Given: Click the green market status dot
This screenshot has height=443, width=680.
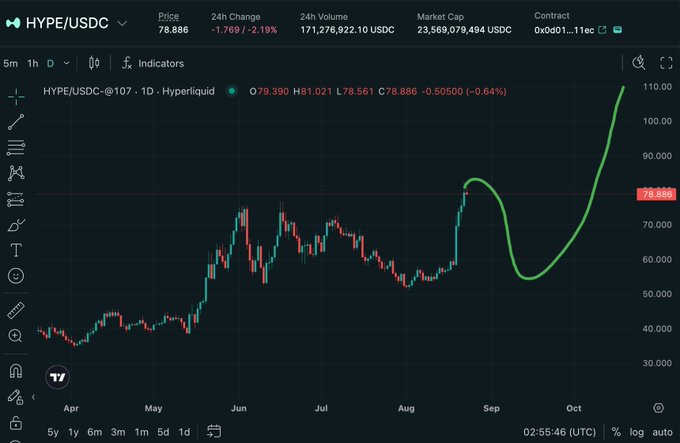Looking at the screenshot, I should tap(232, 91).
